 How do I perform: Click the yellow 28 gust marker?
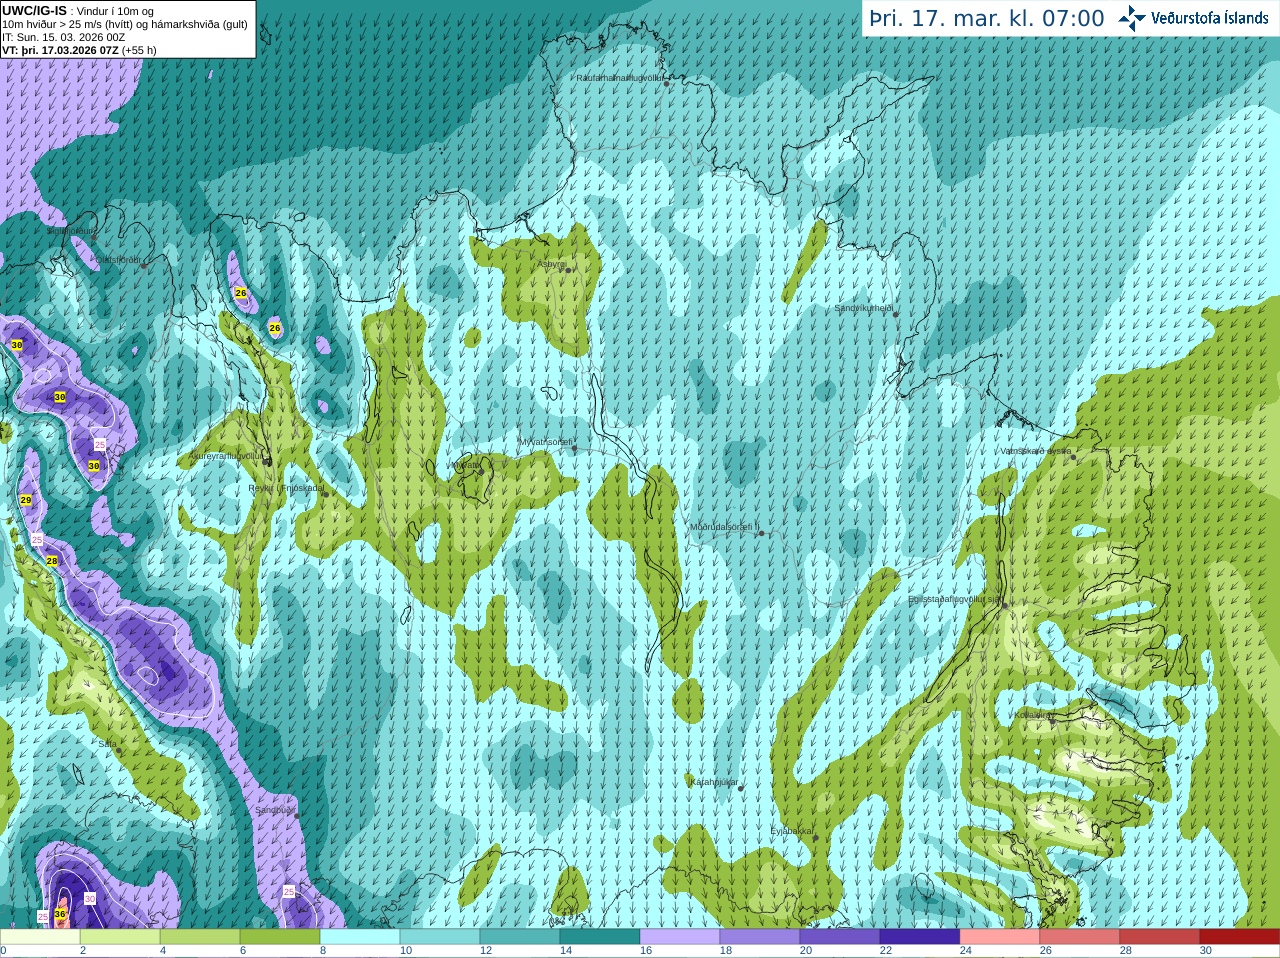52,561
